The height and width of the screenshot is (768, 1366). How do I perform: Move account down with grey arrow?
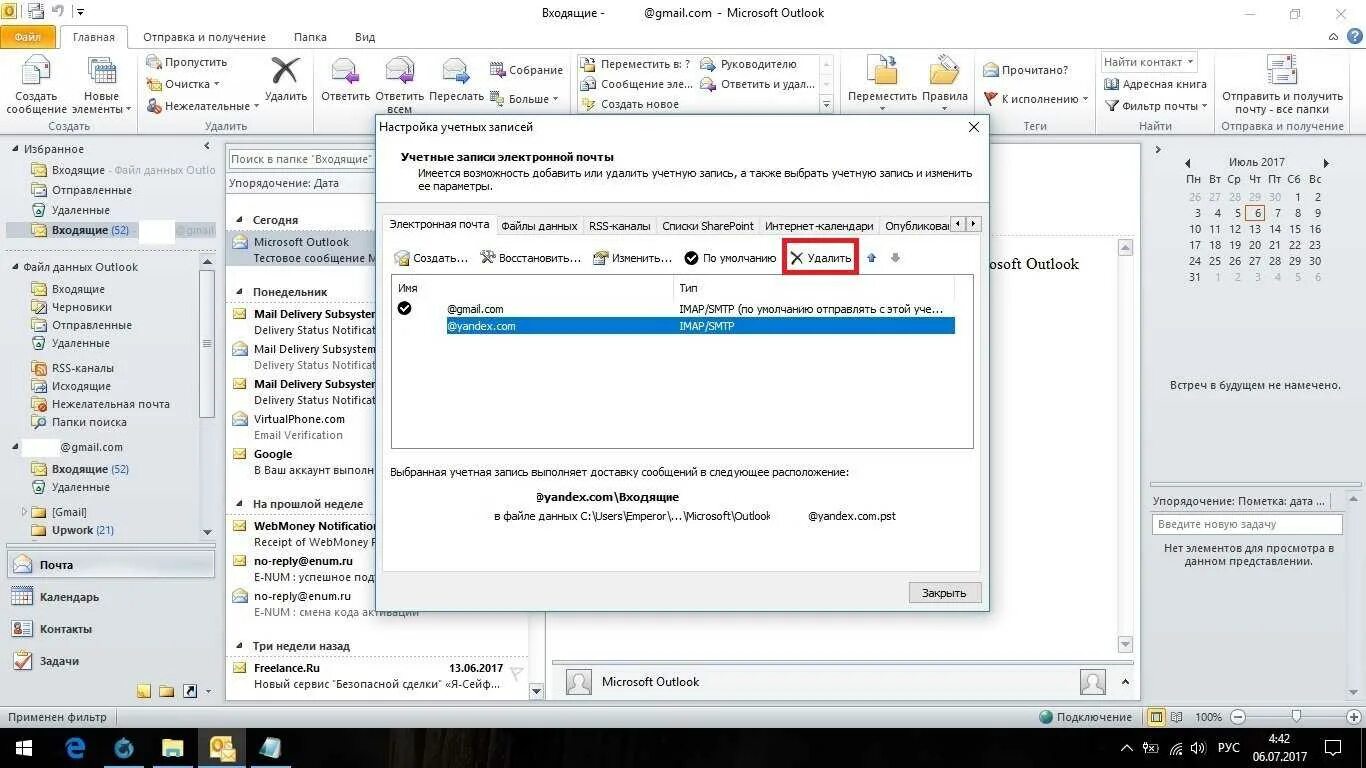895,258
